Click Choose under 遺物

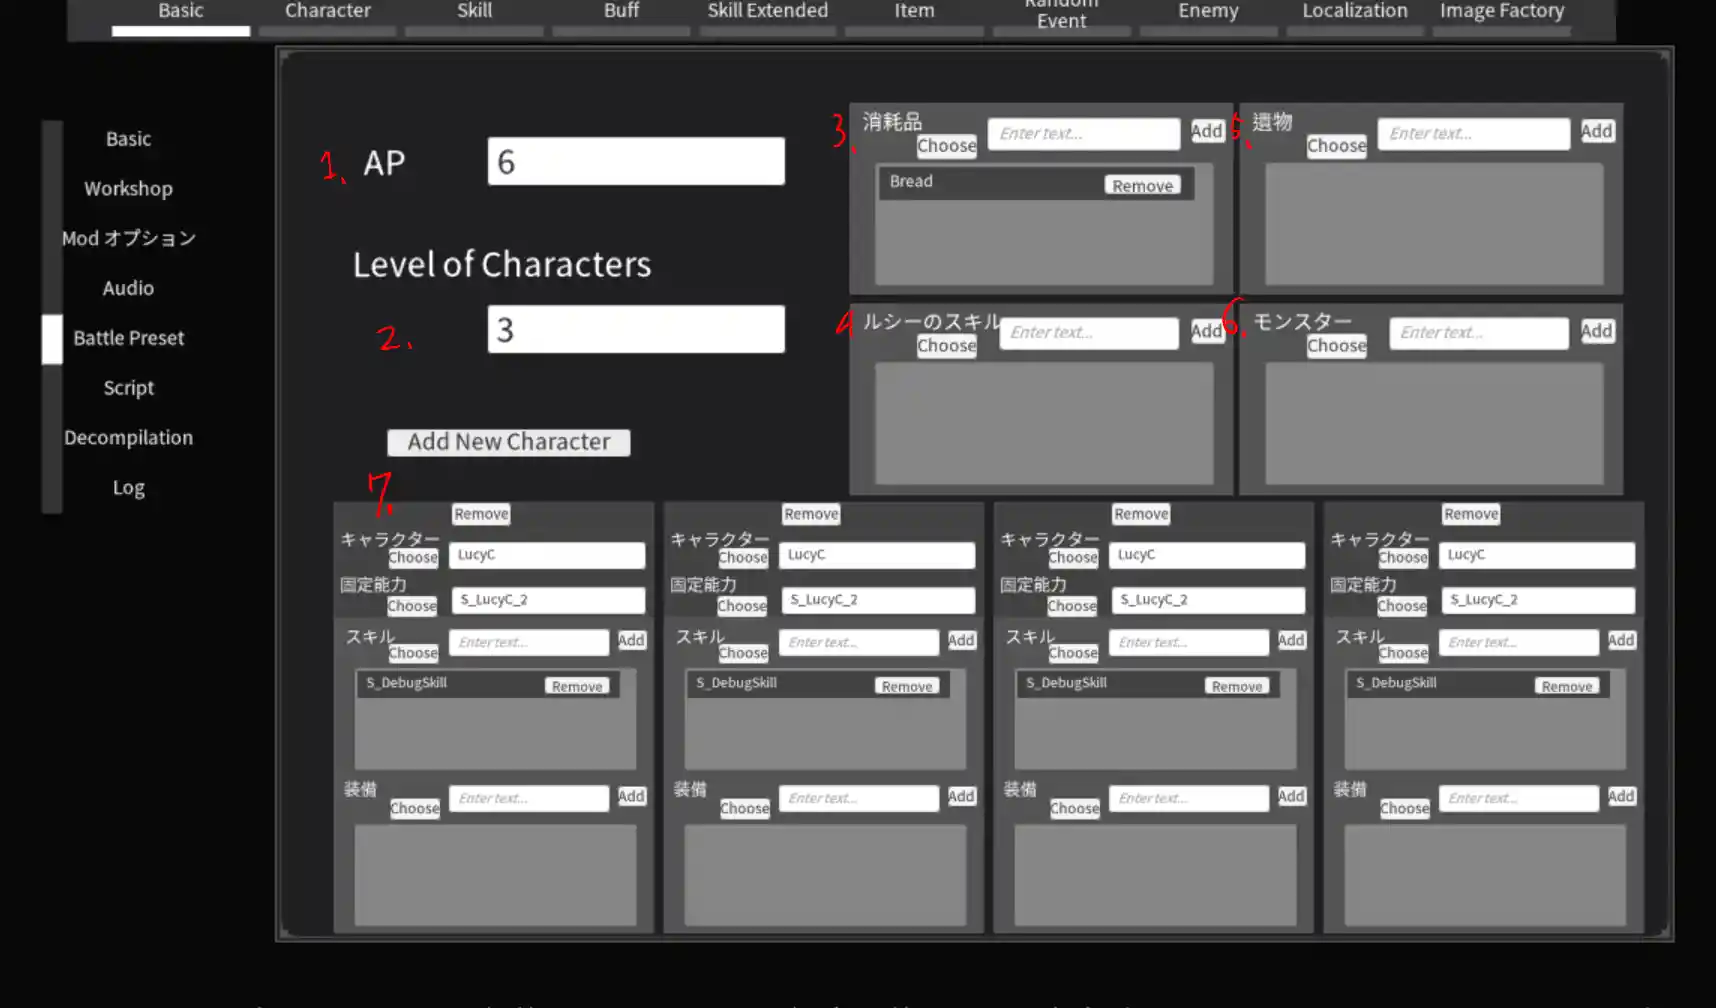(1336, 146)
